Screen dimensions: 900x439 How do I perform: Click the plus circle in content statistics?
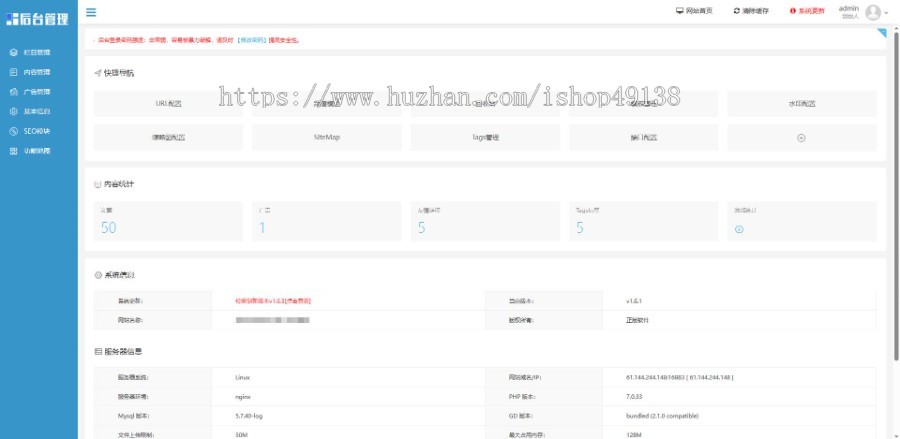click(739, 229)
